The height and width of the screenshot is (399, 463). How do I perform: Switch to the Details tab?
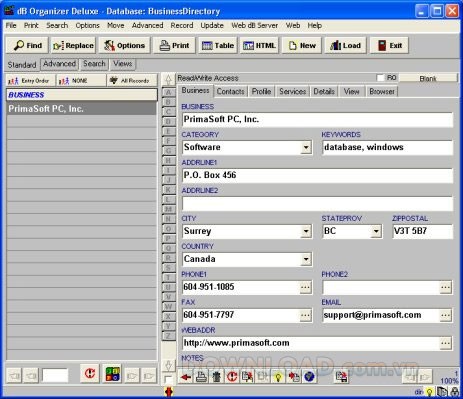(x=324, y=91)
